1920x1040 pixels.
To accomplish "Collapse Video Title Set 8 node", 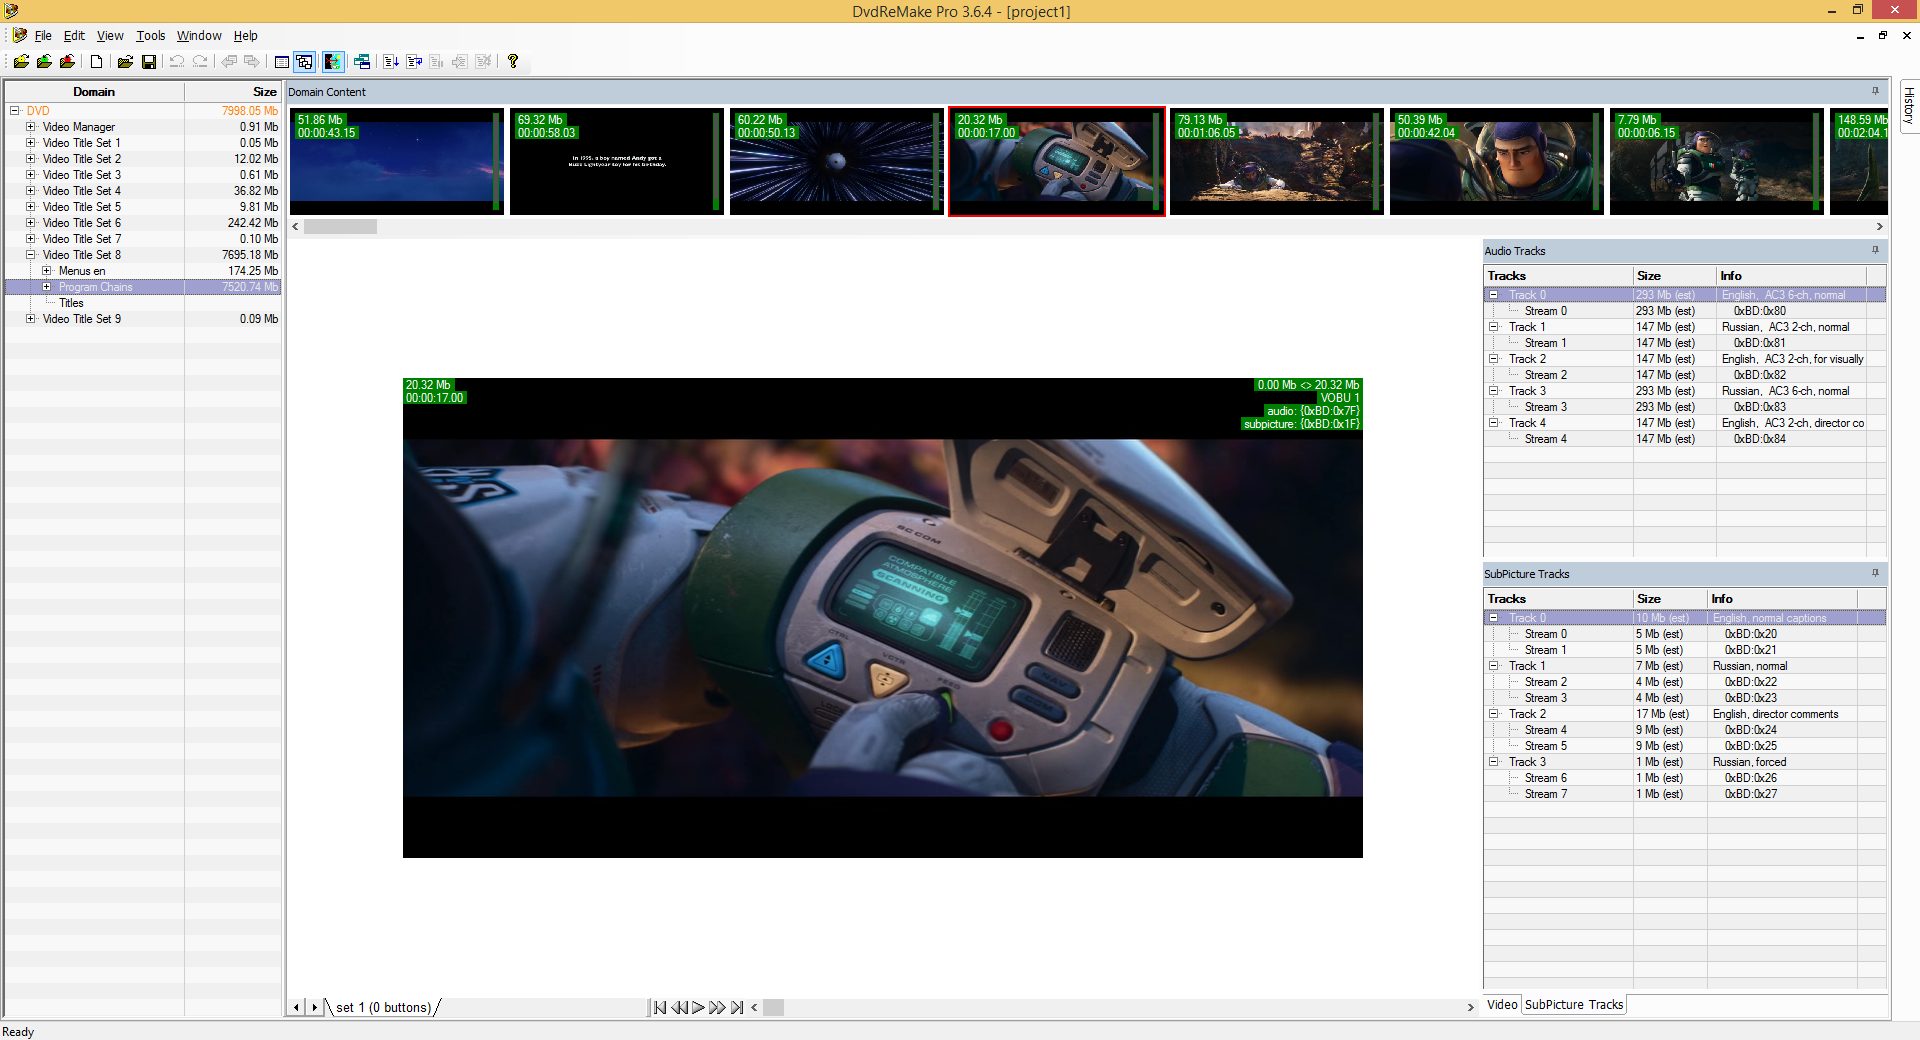I will 31,255.
